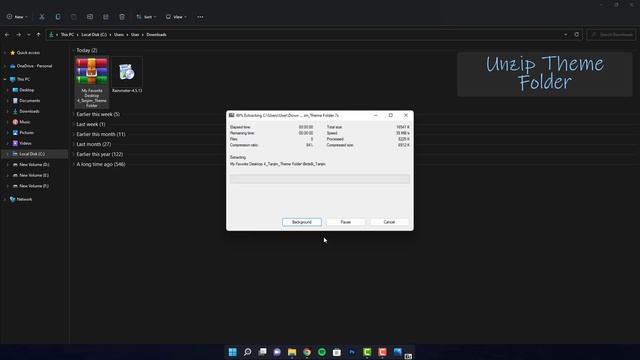This screenshot has width=640, height=360.
Task: Select Local Disk (C:) in sidebar
Action: point(32,154)
